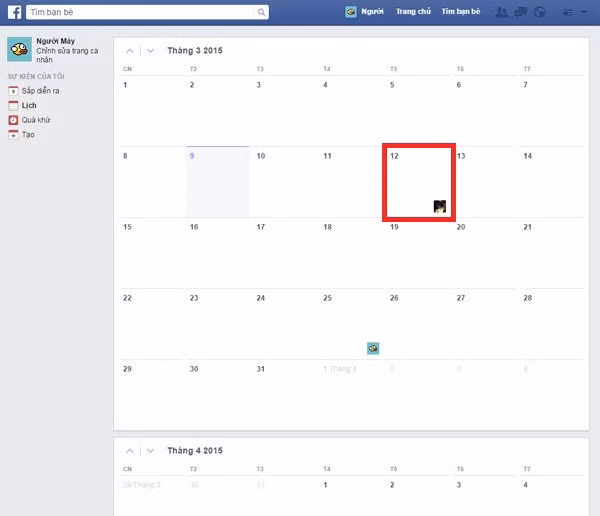The height and width of the screenshot is (516, 600).
Task: Open Quá khứ past events
Action: tap(36, 120)
